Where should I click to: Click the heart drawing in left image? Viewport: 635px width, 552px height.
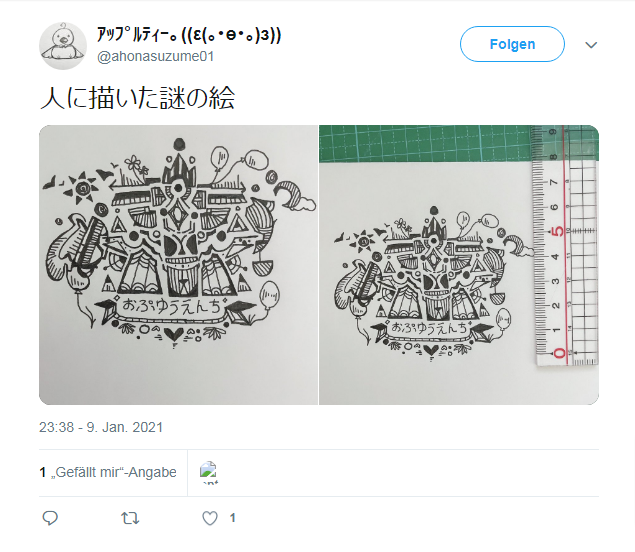coord(173,335)
